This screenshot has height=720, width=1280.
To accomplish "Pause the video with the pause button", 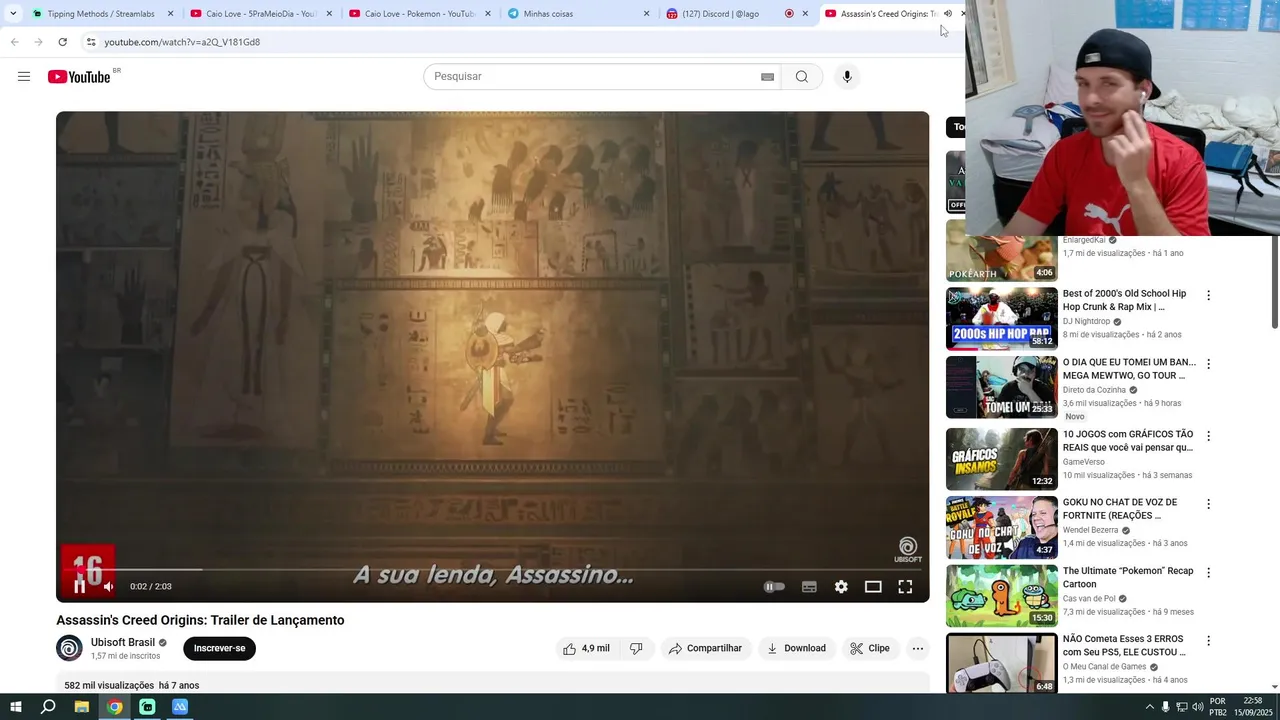I will 79,587.
